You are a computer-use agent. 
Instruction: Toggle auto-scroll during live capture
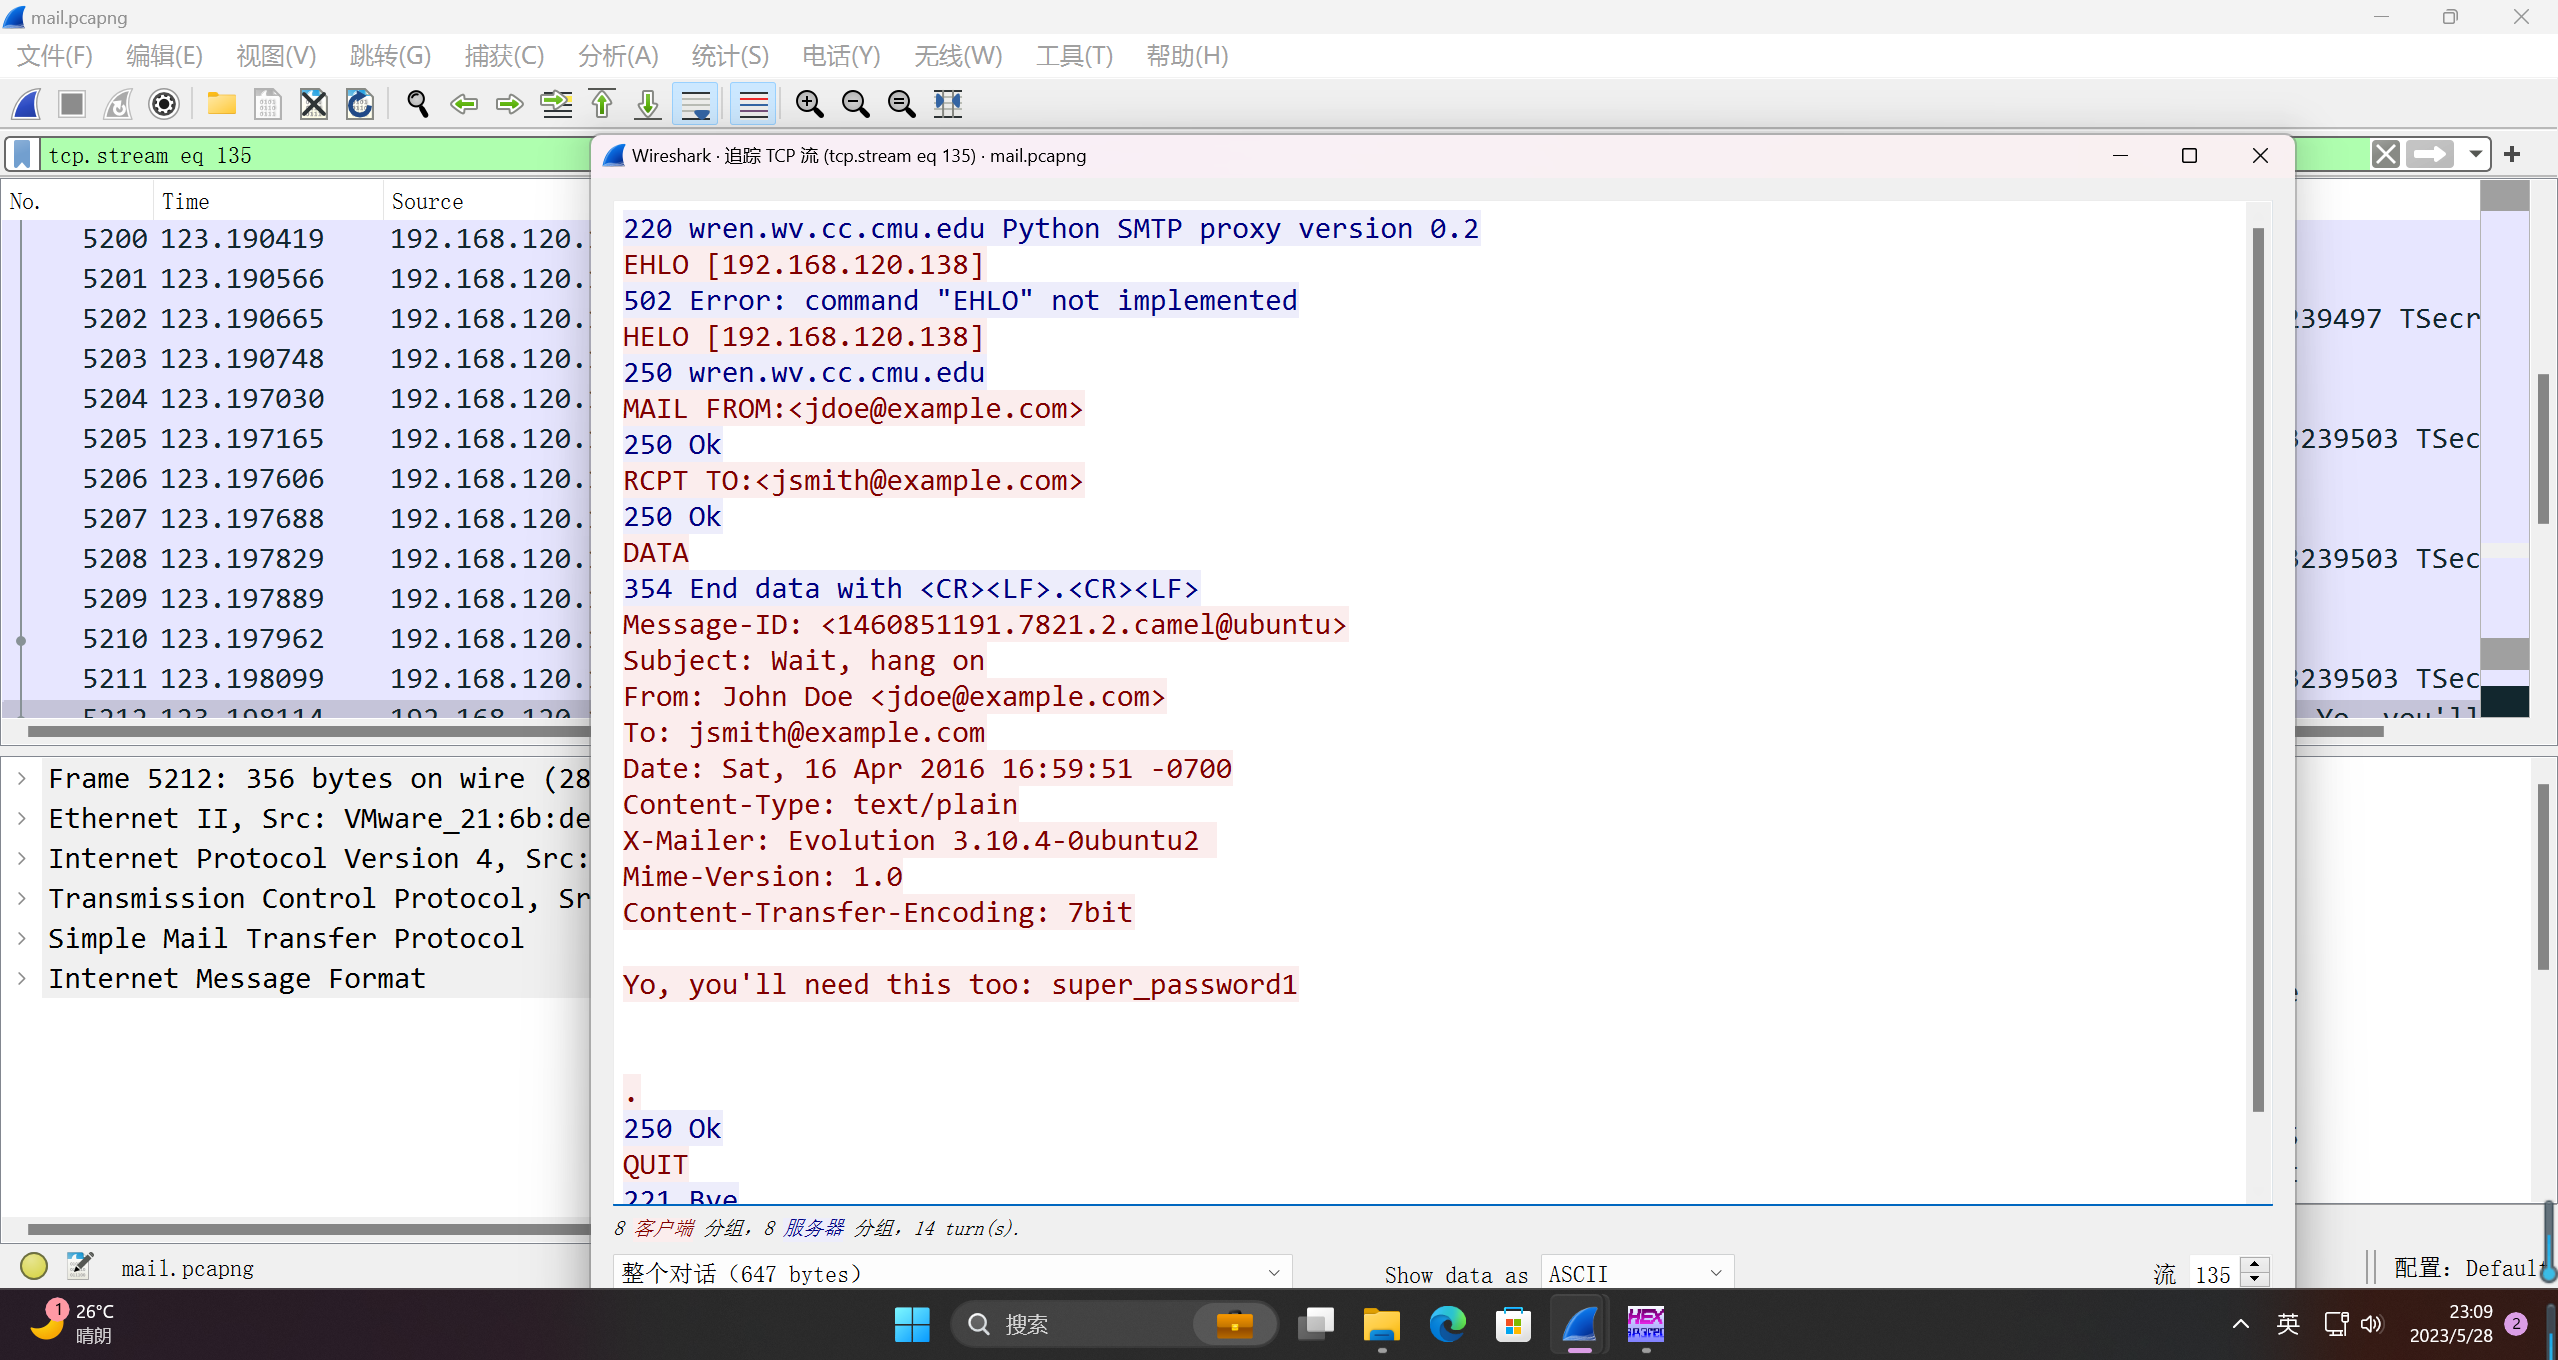695,104
